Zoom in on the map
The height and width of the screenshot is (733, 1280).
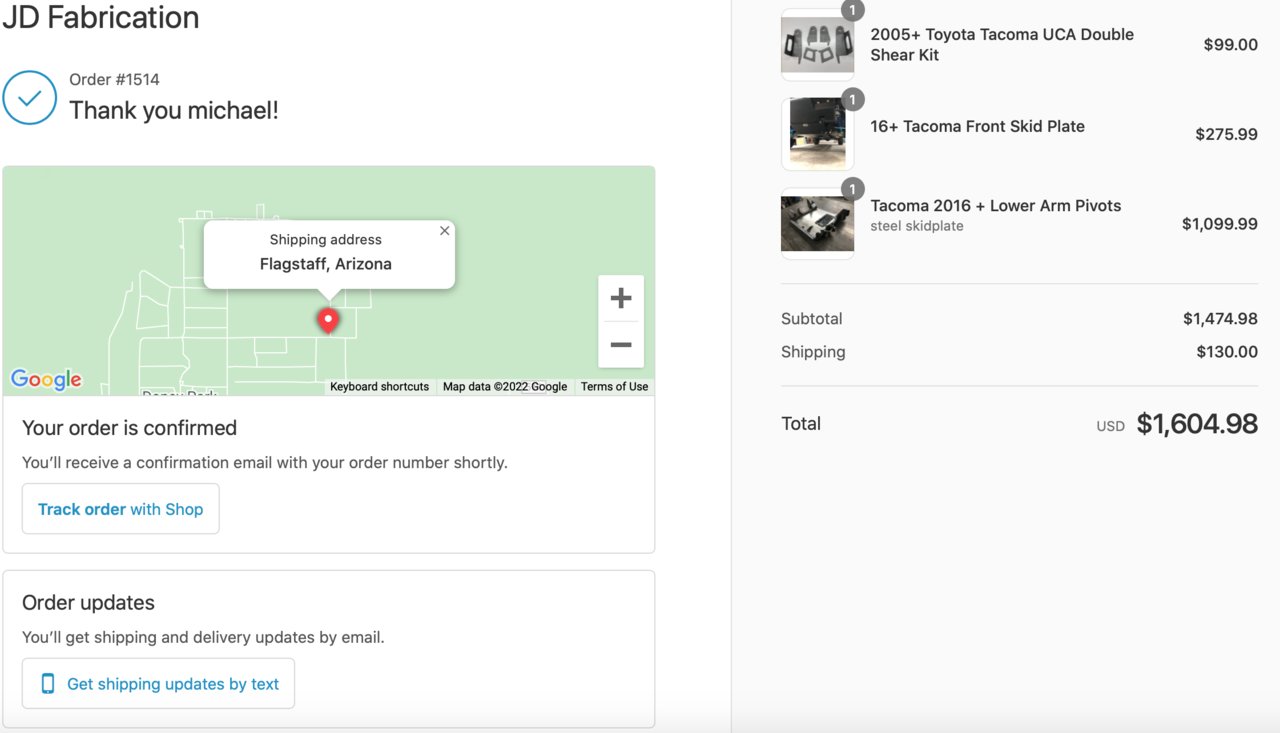click(621, 298)
